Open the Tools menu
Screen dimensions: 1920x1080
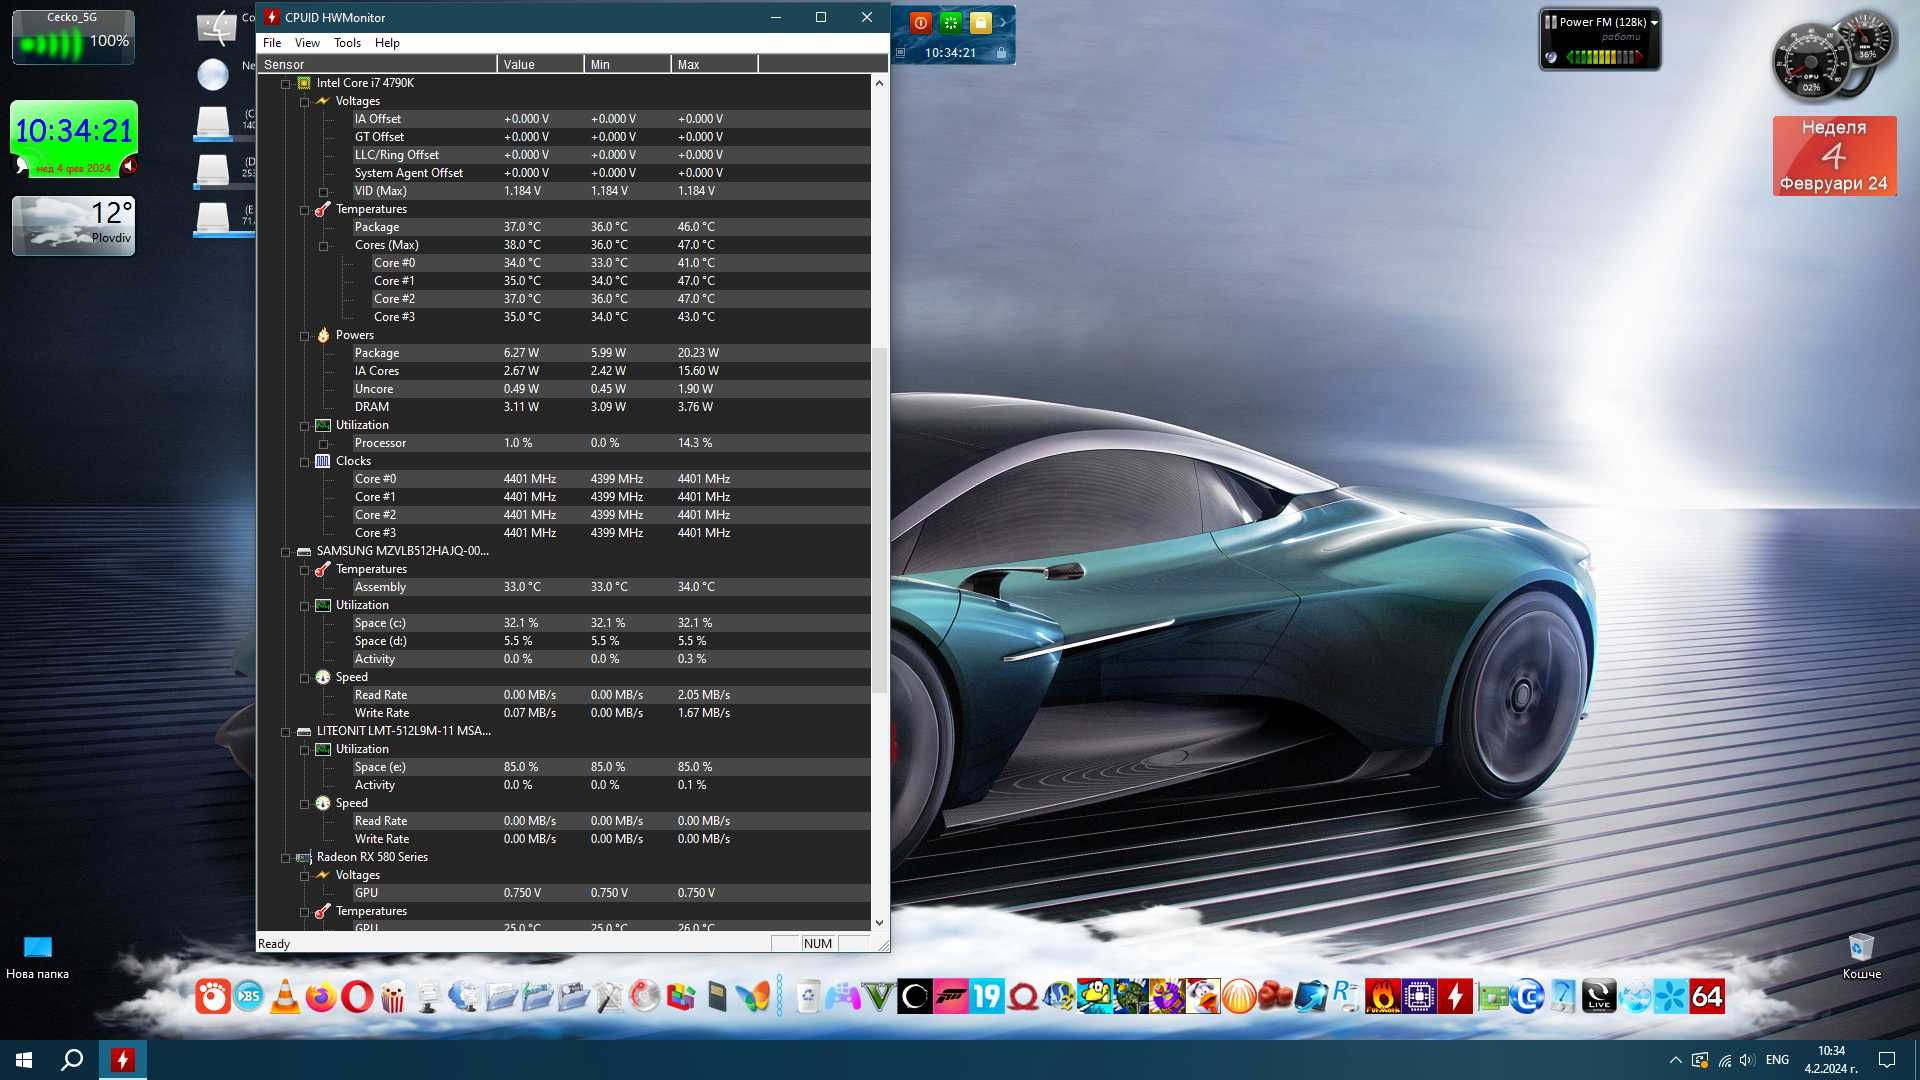coord(347,43)
